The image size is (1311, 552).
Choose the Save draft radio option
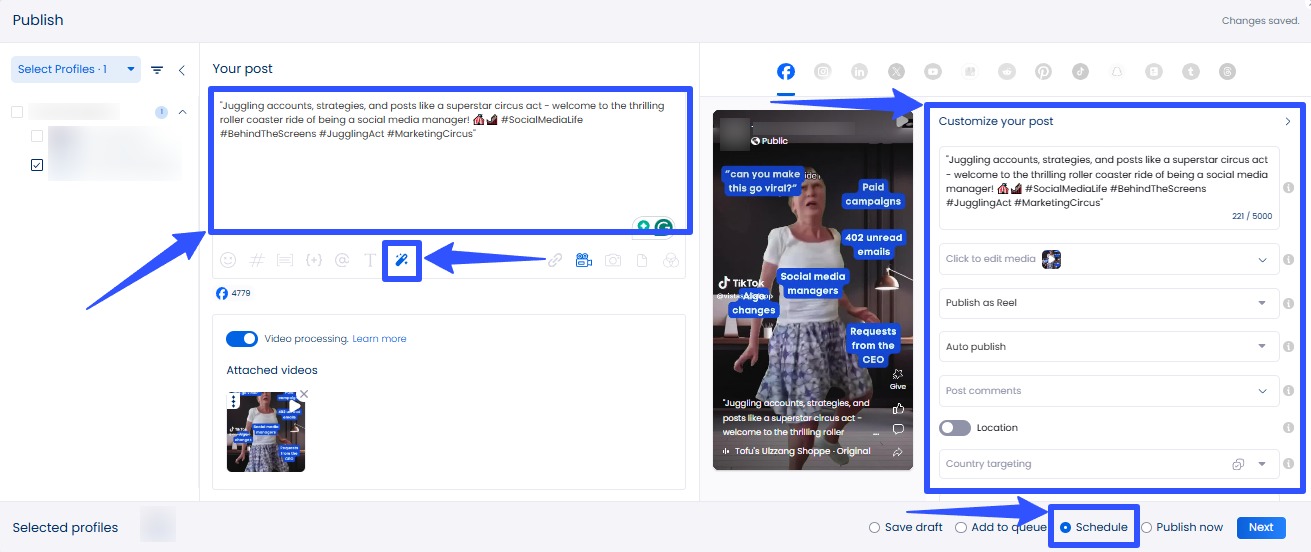(875, 527)
